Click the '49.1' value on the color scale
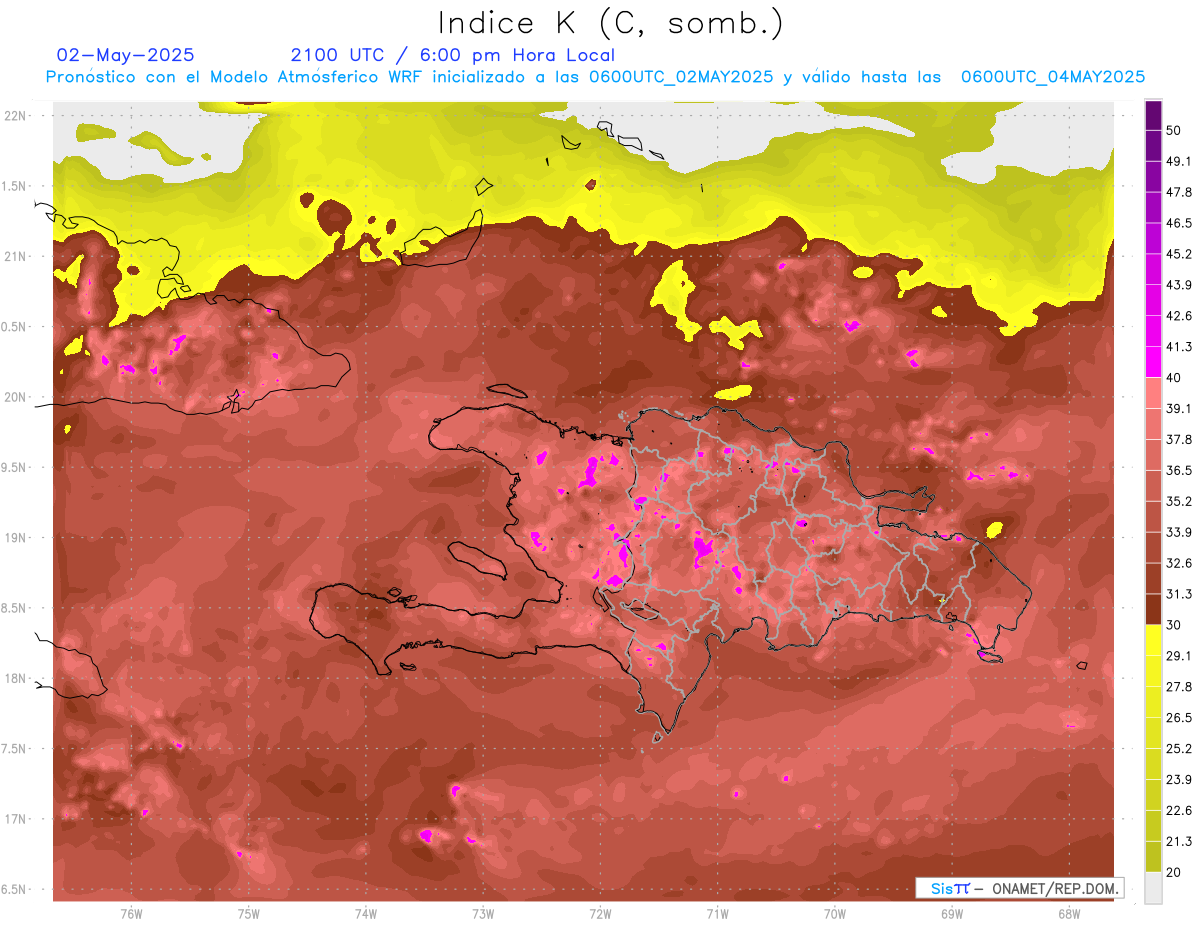Screen dimensions: 1200x927 click(1179, 161)
